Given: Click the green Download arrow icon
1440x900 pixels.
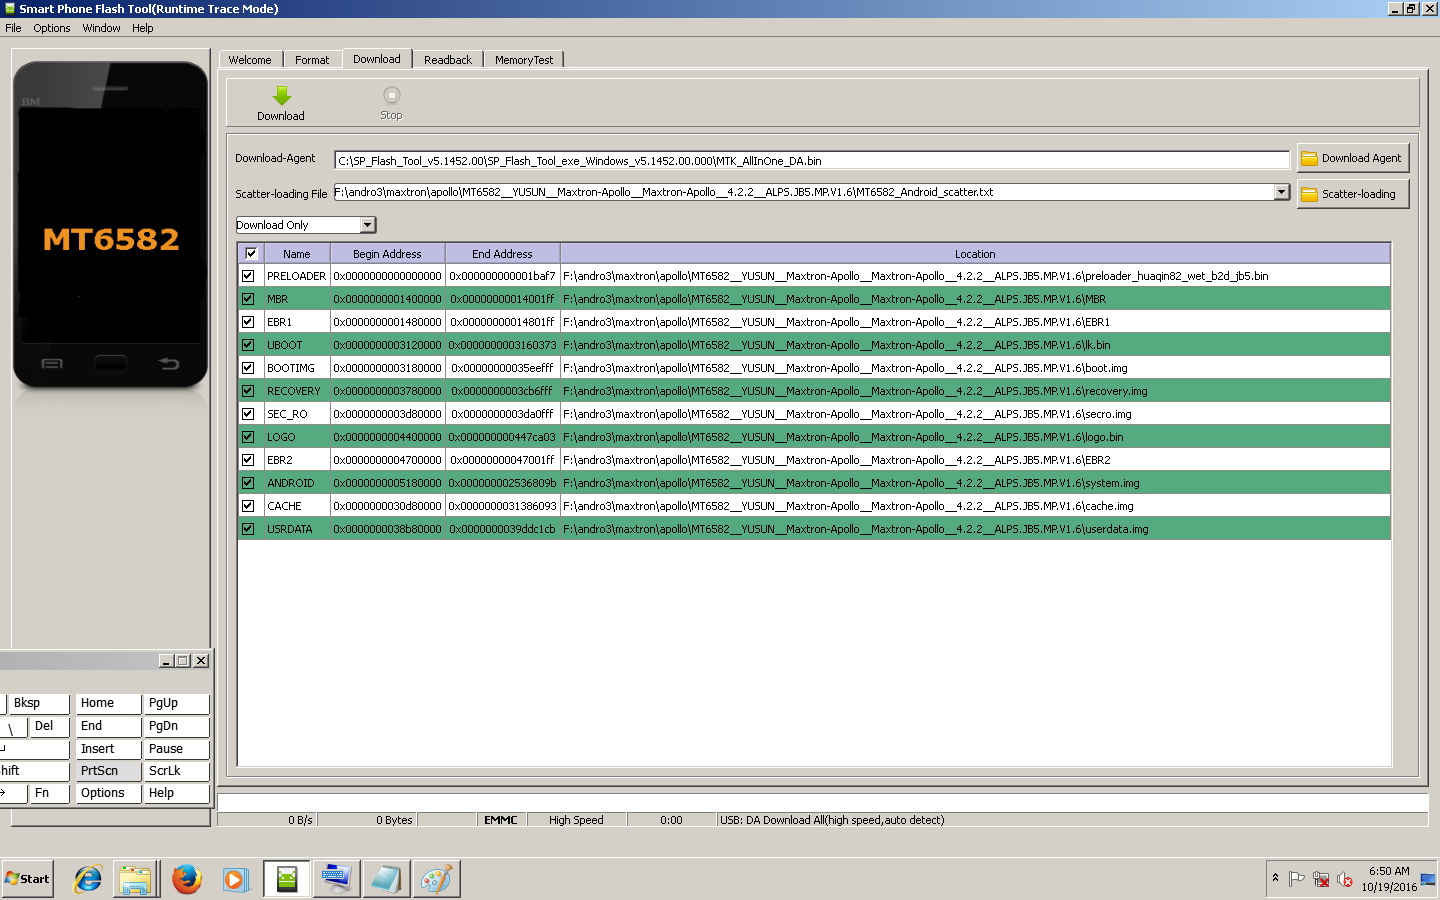Looking at the screenshot, I should (281, 96).
